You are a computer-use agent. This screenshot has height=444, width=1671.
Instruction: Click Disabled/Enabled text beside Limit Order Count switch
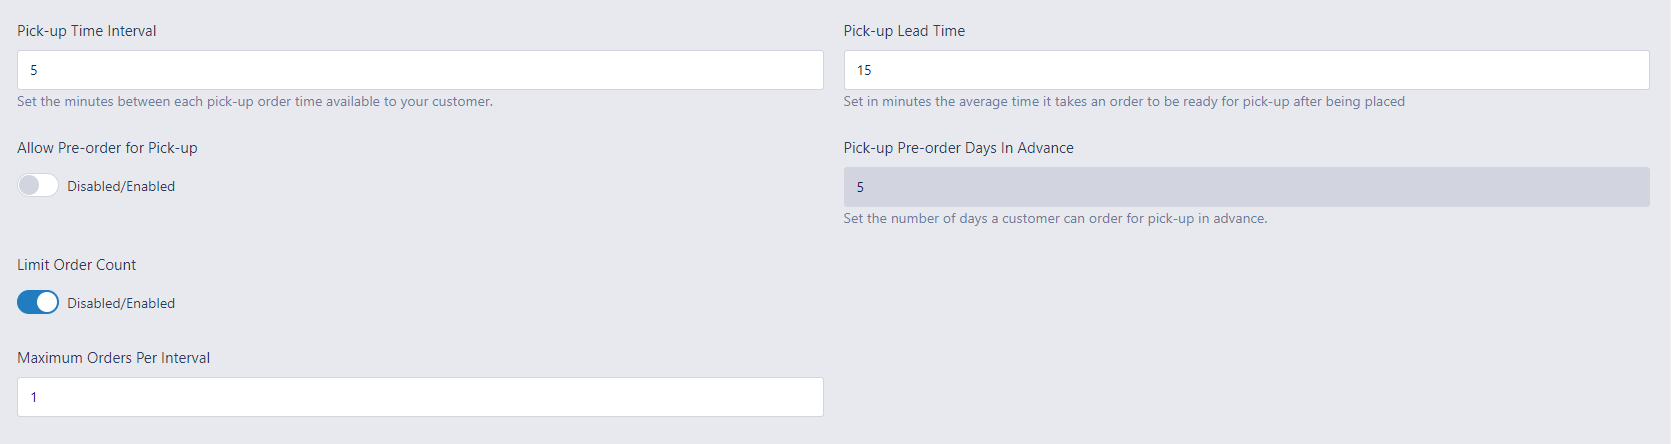(121, 303)
